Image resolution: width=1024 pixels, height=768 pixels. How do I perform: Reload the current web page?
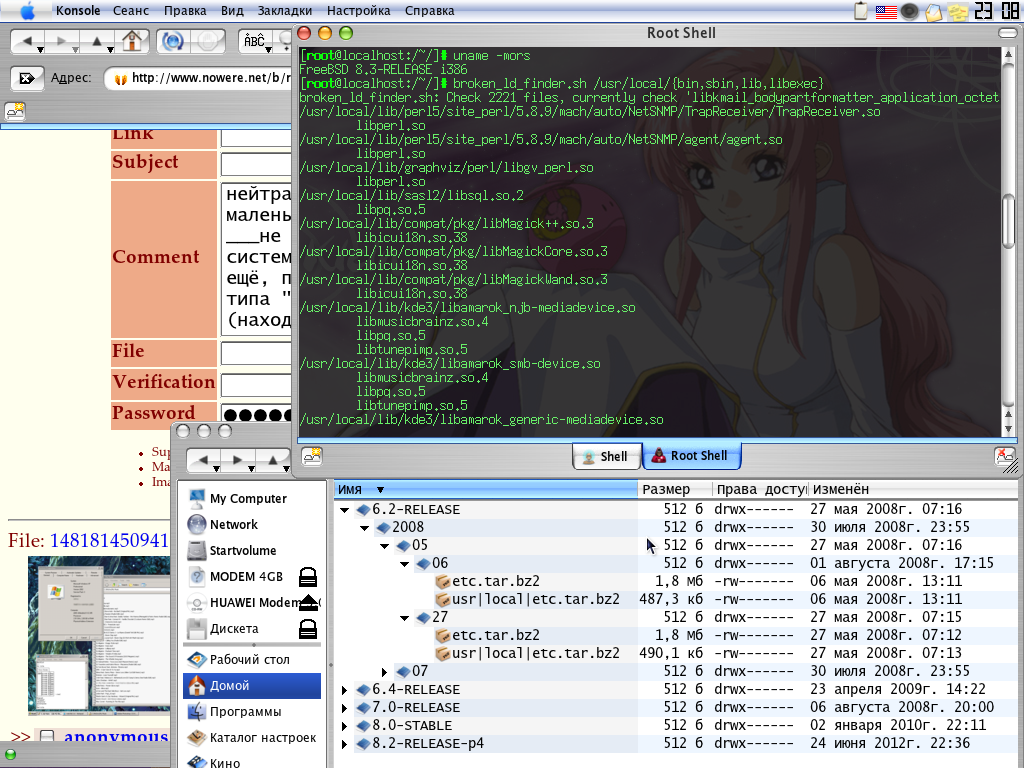pos(173,42)
